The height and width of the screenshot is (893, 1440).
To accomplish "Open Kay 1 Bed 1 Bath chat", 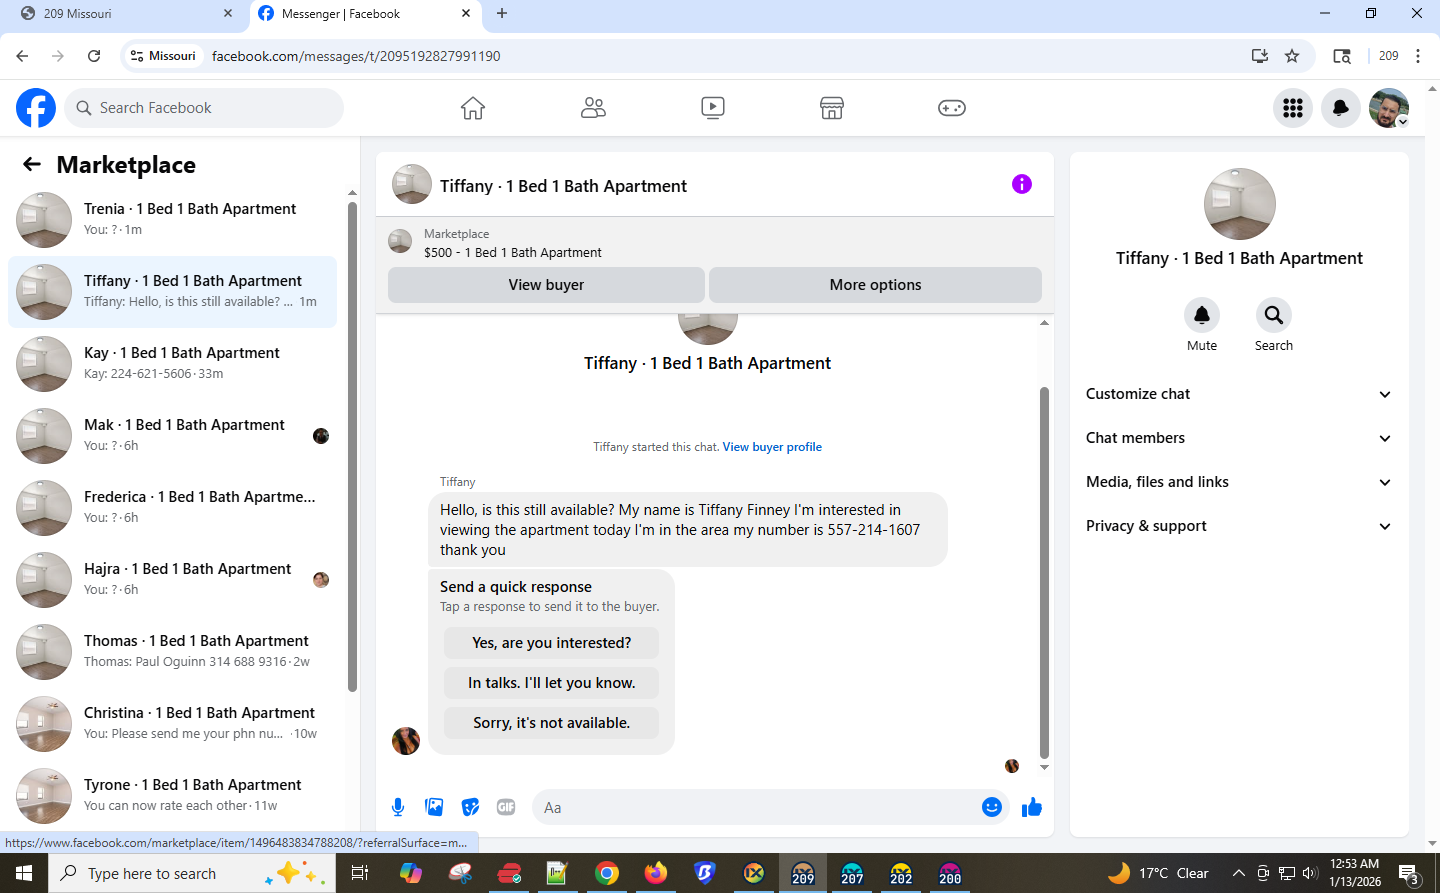I will pyautogui.click(x=172, y=364).
